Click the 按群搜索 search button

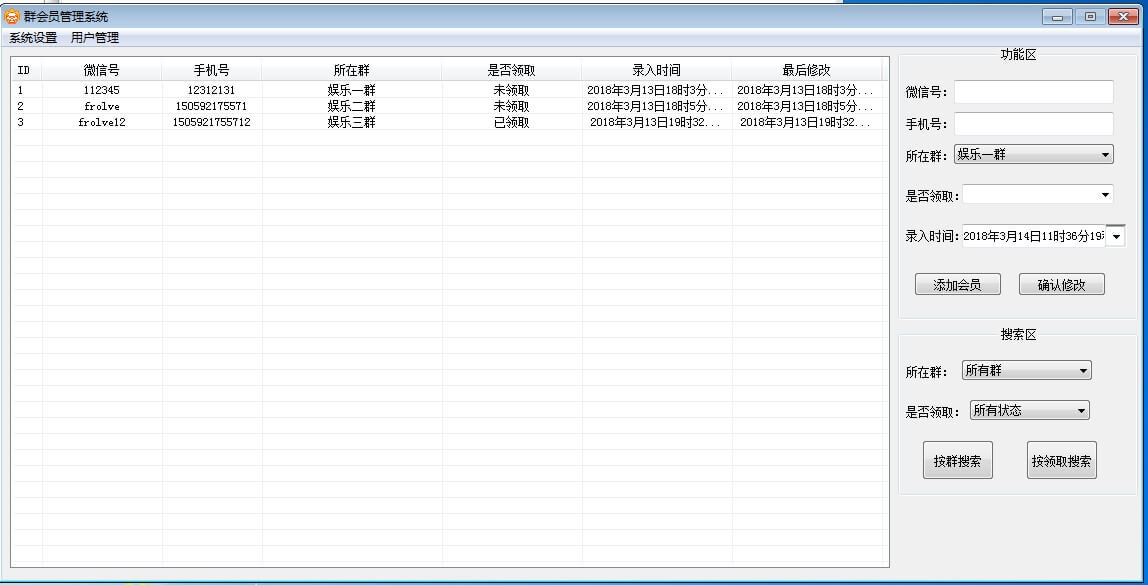[x=957, y=459]
